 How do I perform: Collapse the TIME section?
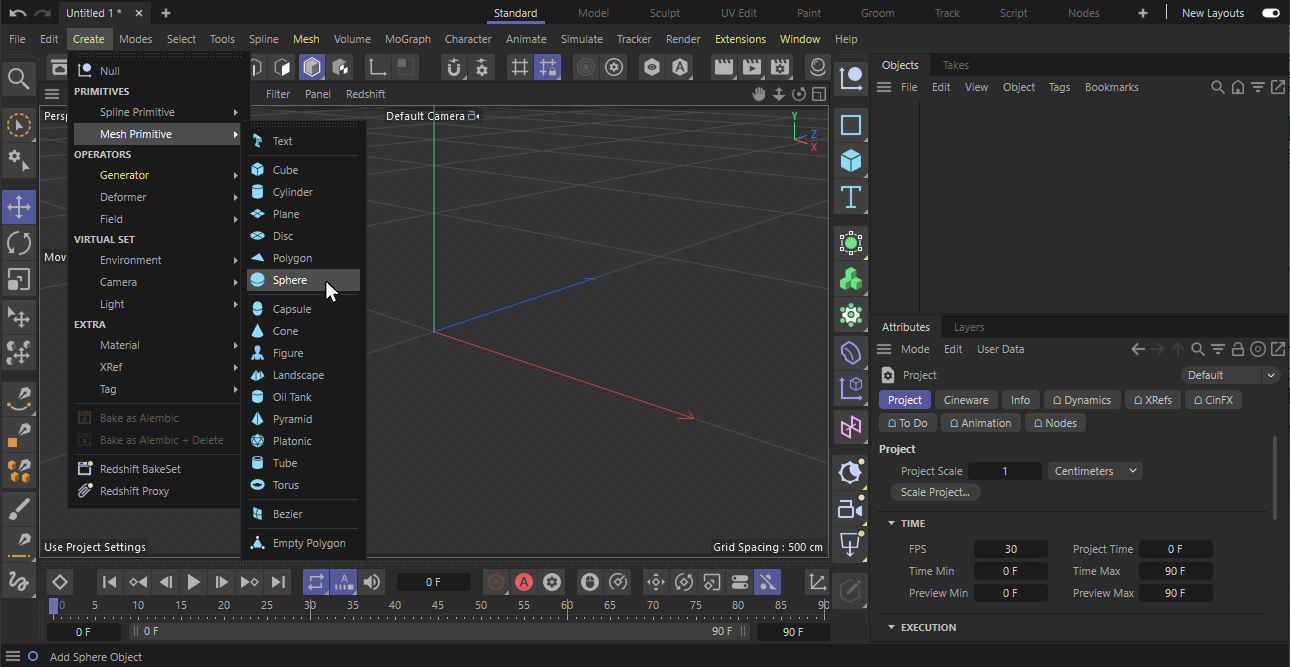click(x=891, y=523)
